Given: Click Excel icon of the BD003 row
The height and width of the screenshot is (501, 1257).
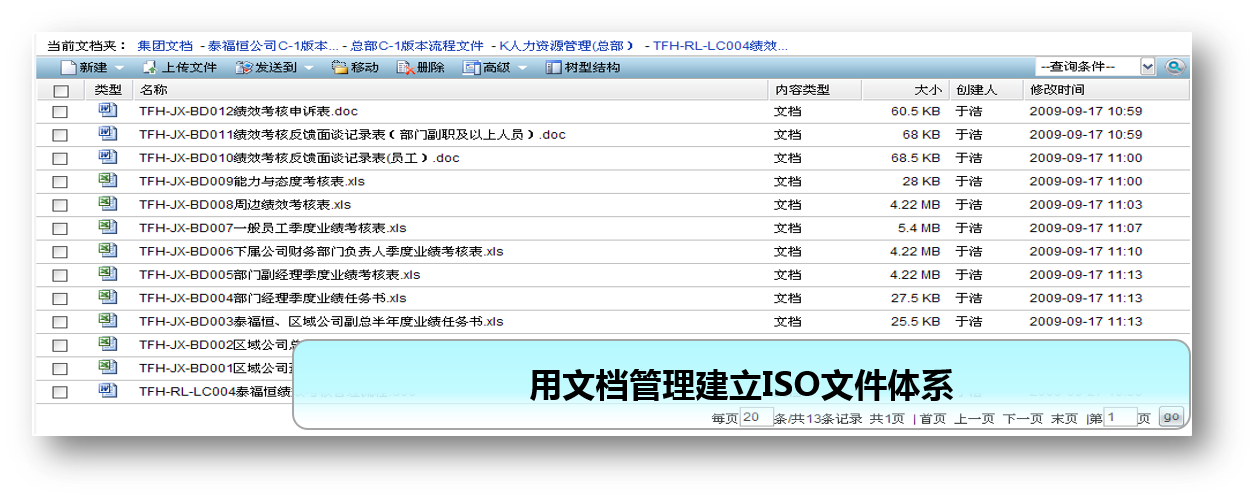Looking at the screenshot, I should pyautogui.click(x=107, y=320).
